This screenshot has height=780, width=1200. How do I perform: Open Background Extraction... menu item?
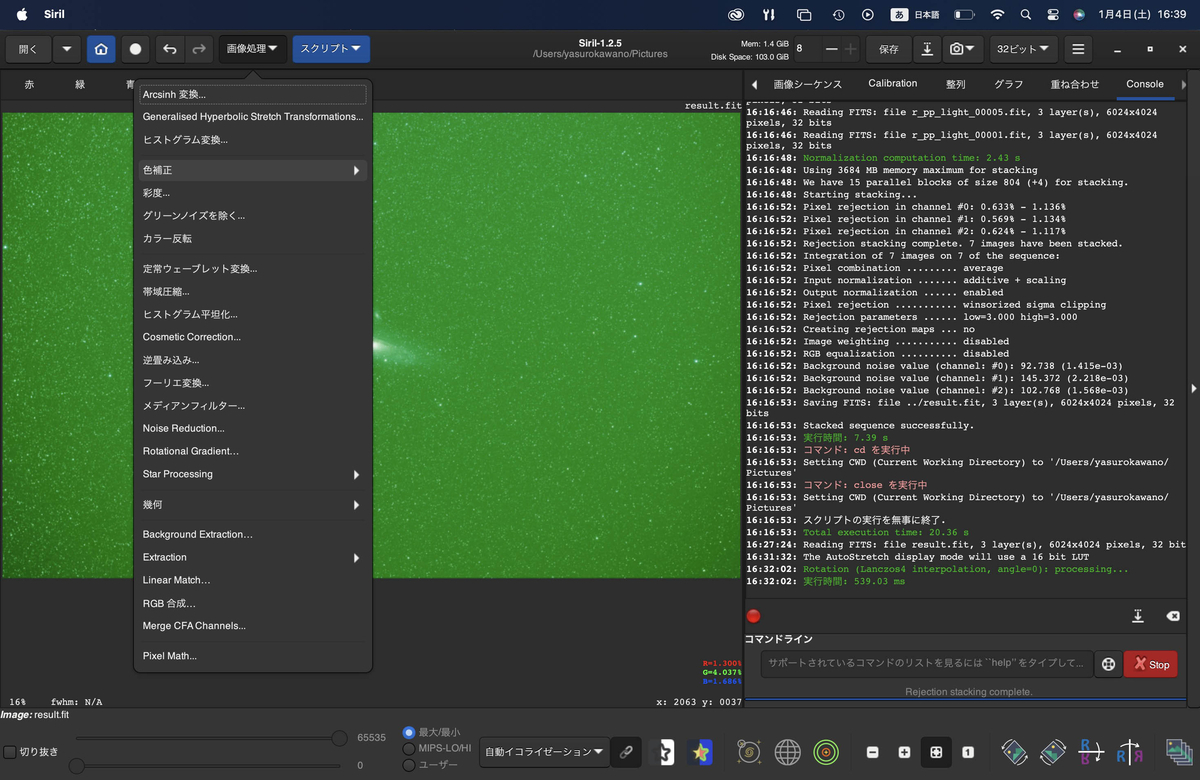click(x=253, y=534)
